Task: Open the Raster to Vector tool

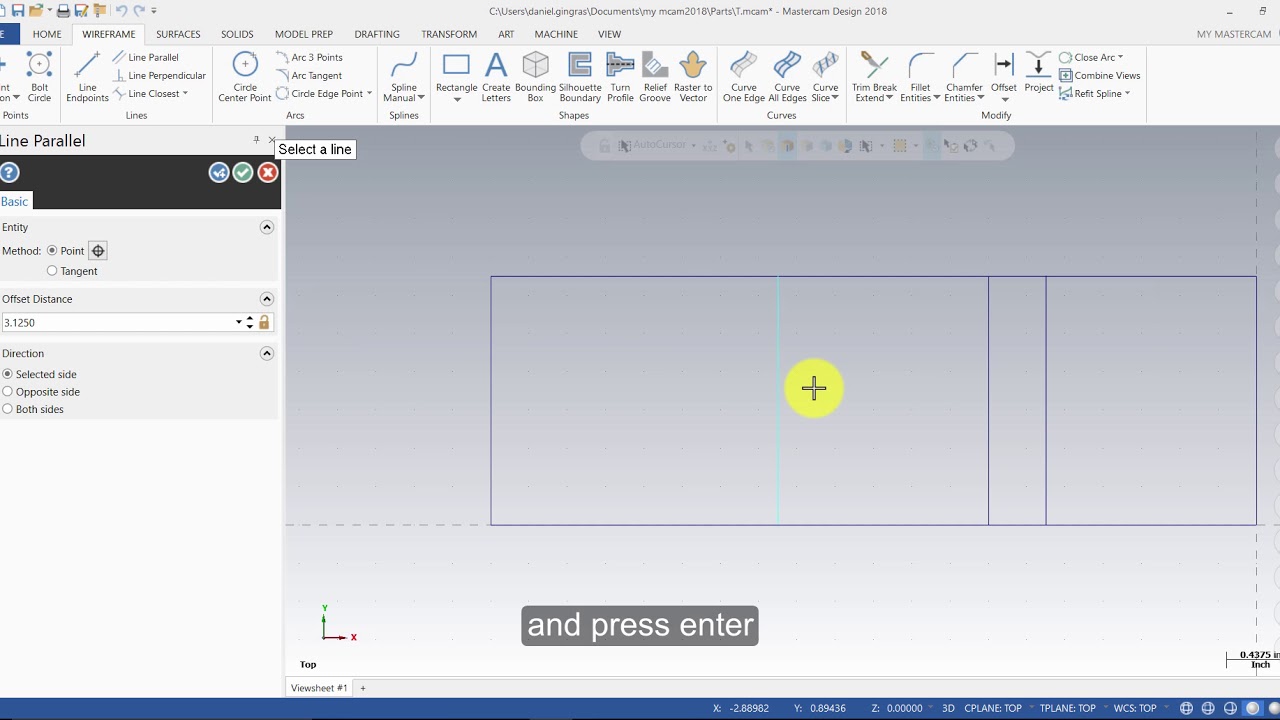Action: point(693,78)
